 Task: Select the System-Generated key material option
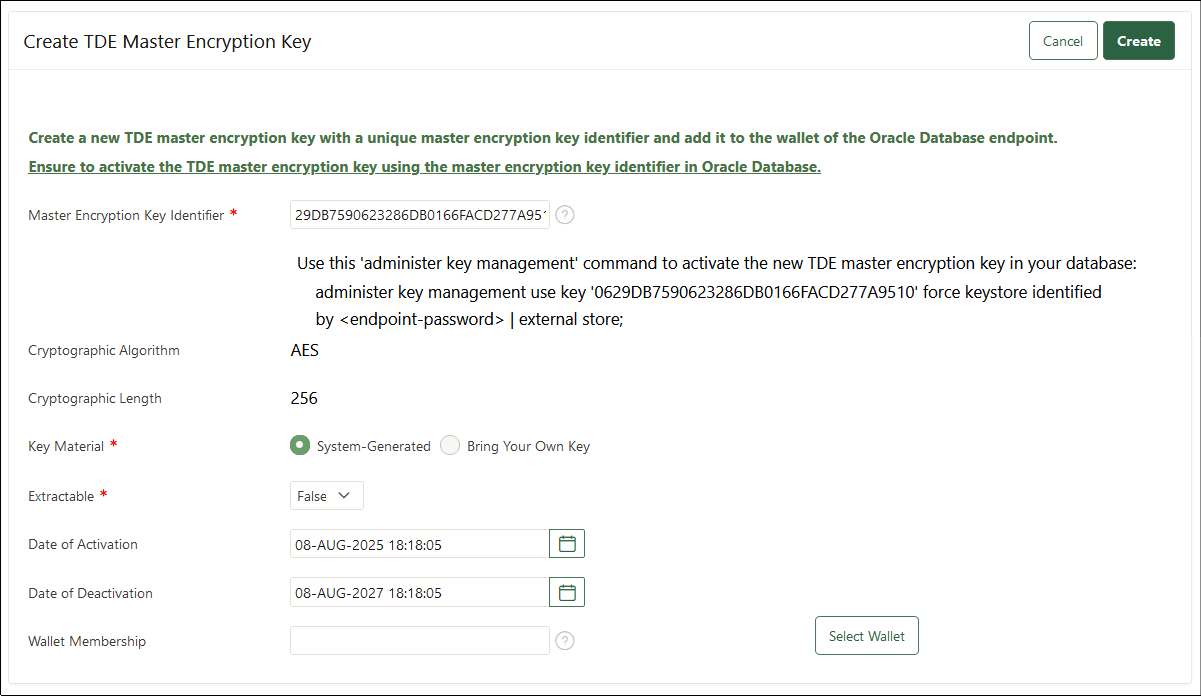[300, 445]
